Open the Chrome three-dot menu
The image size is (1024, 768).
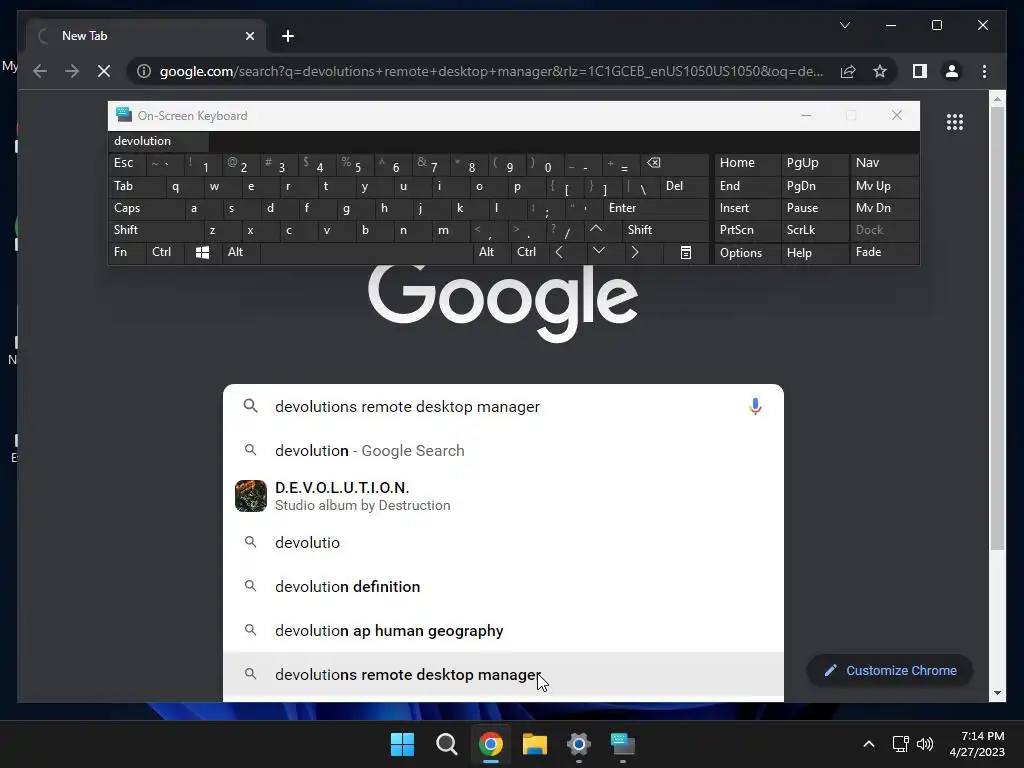pos(984,71)
